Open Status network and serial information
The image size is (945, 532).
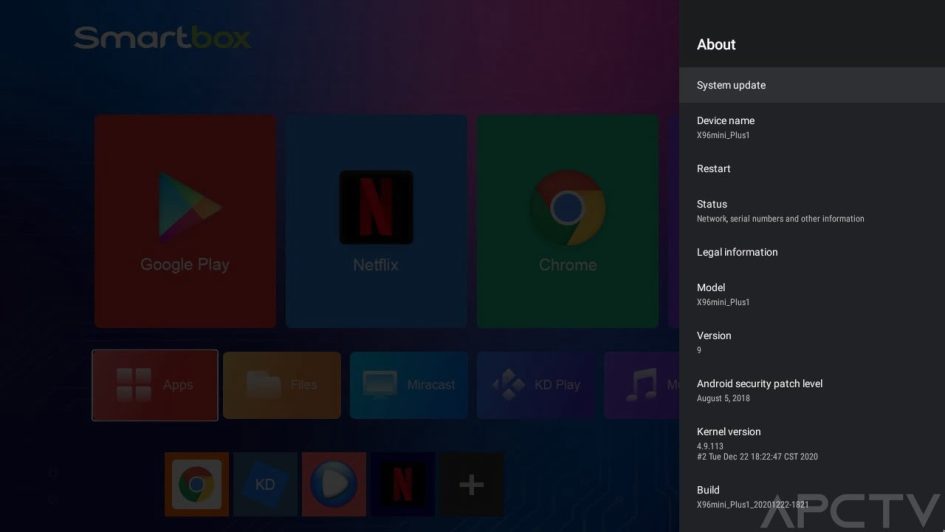pyautogui.click(x=811, y=211)
